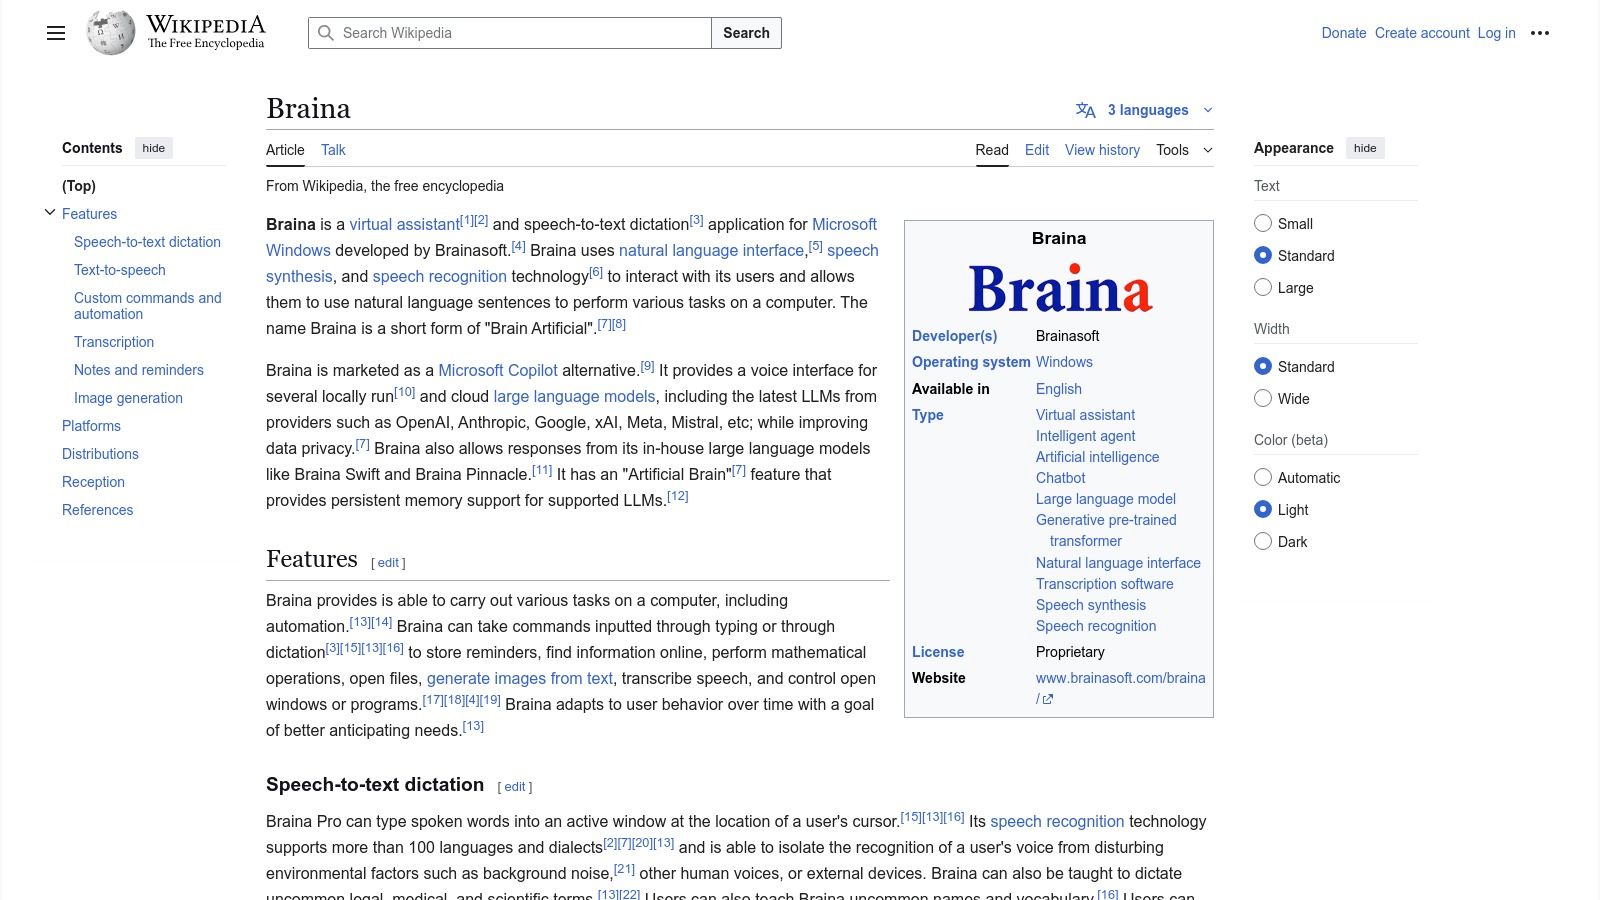Hide the Contents sidebar

pos(153,148)
